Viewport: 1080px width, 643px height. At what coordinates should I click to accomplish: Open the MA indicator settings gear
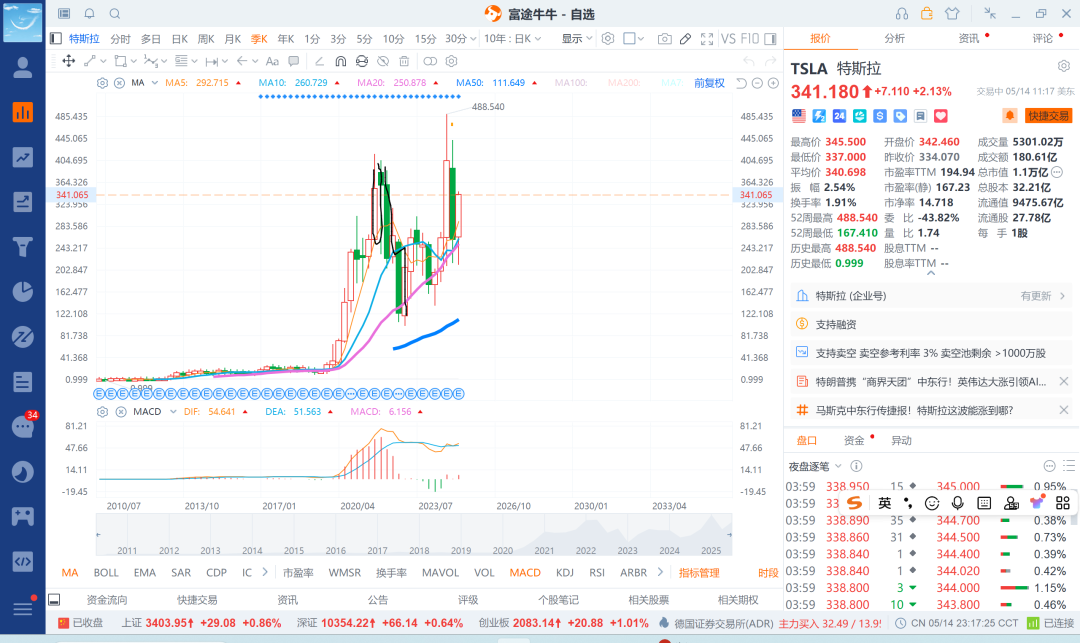point(103,83)
